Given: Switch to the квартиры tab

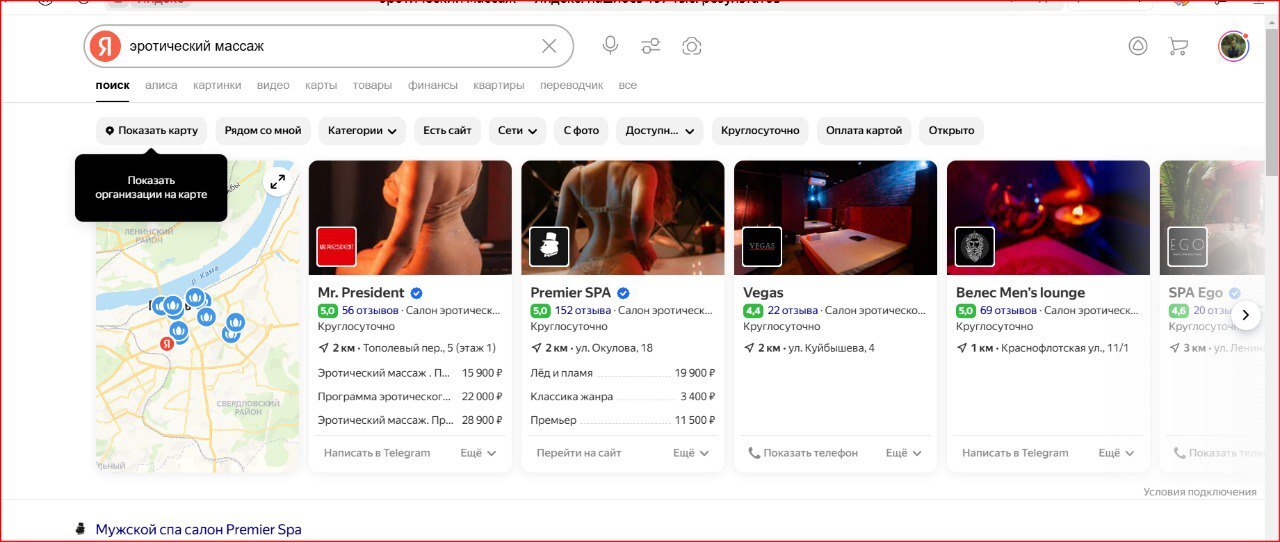Looking at the screenshot, I should 499,85.
